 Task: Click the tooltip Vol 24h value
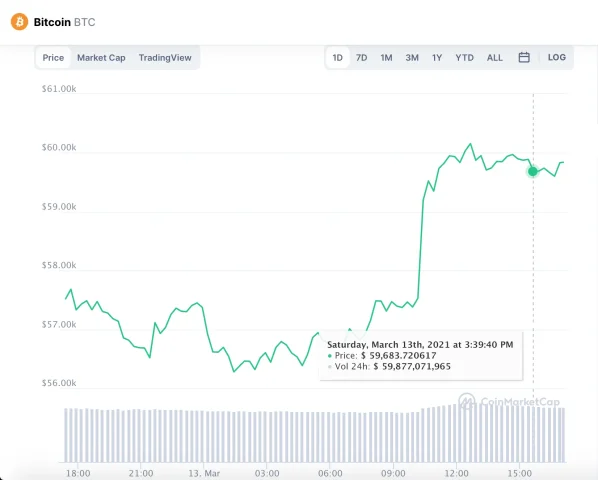[412, 367]
